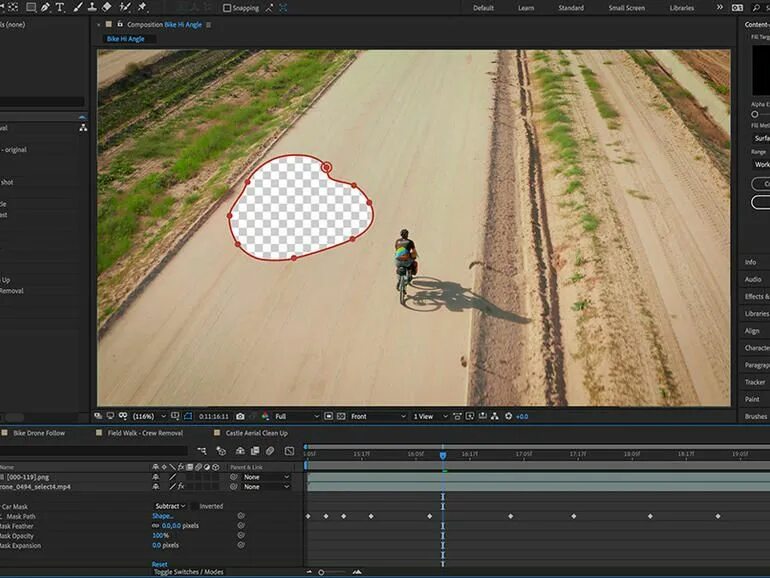
Task: Click Toggle Switches / Modes button
Action: (189, 572)
